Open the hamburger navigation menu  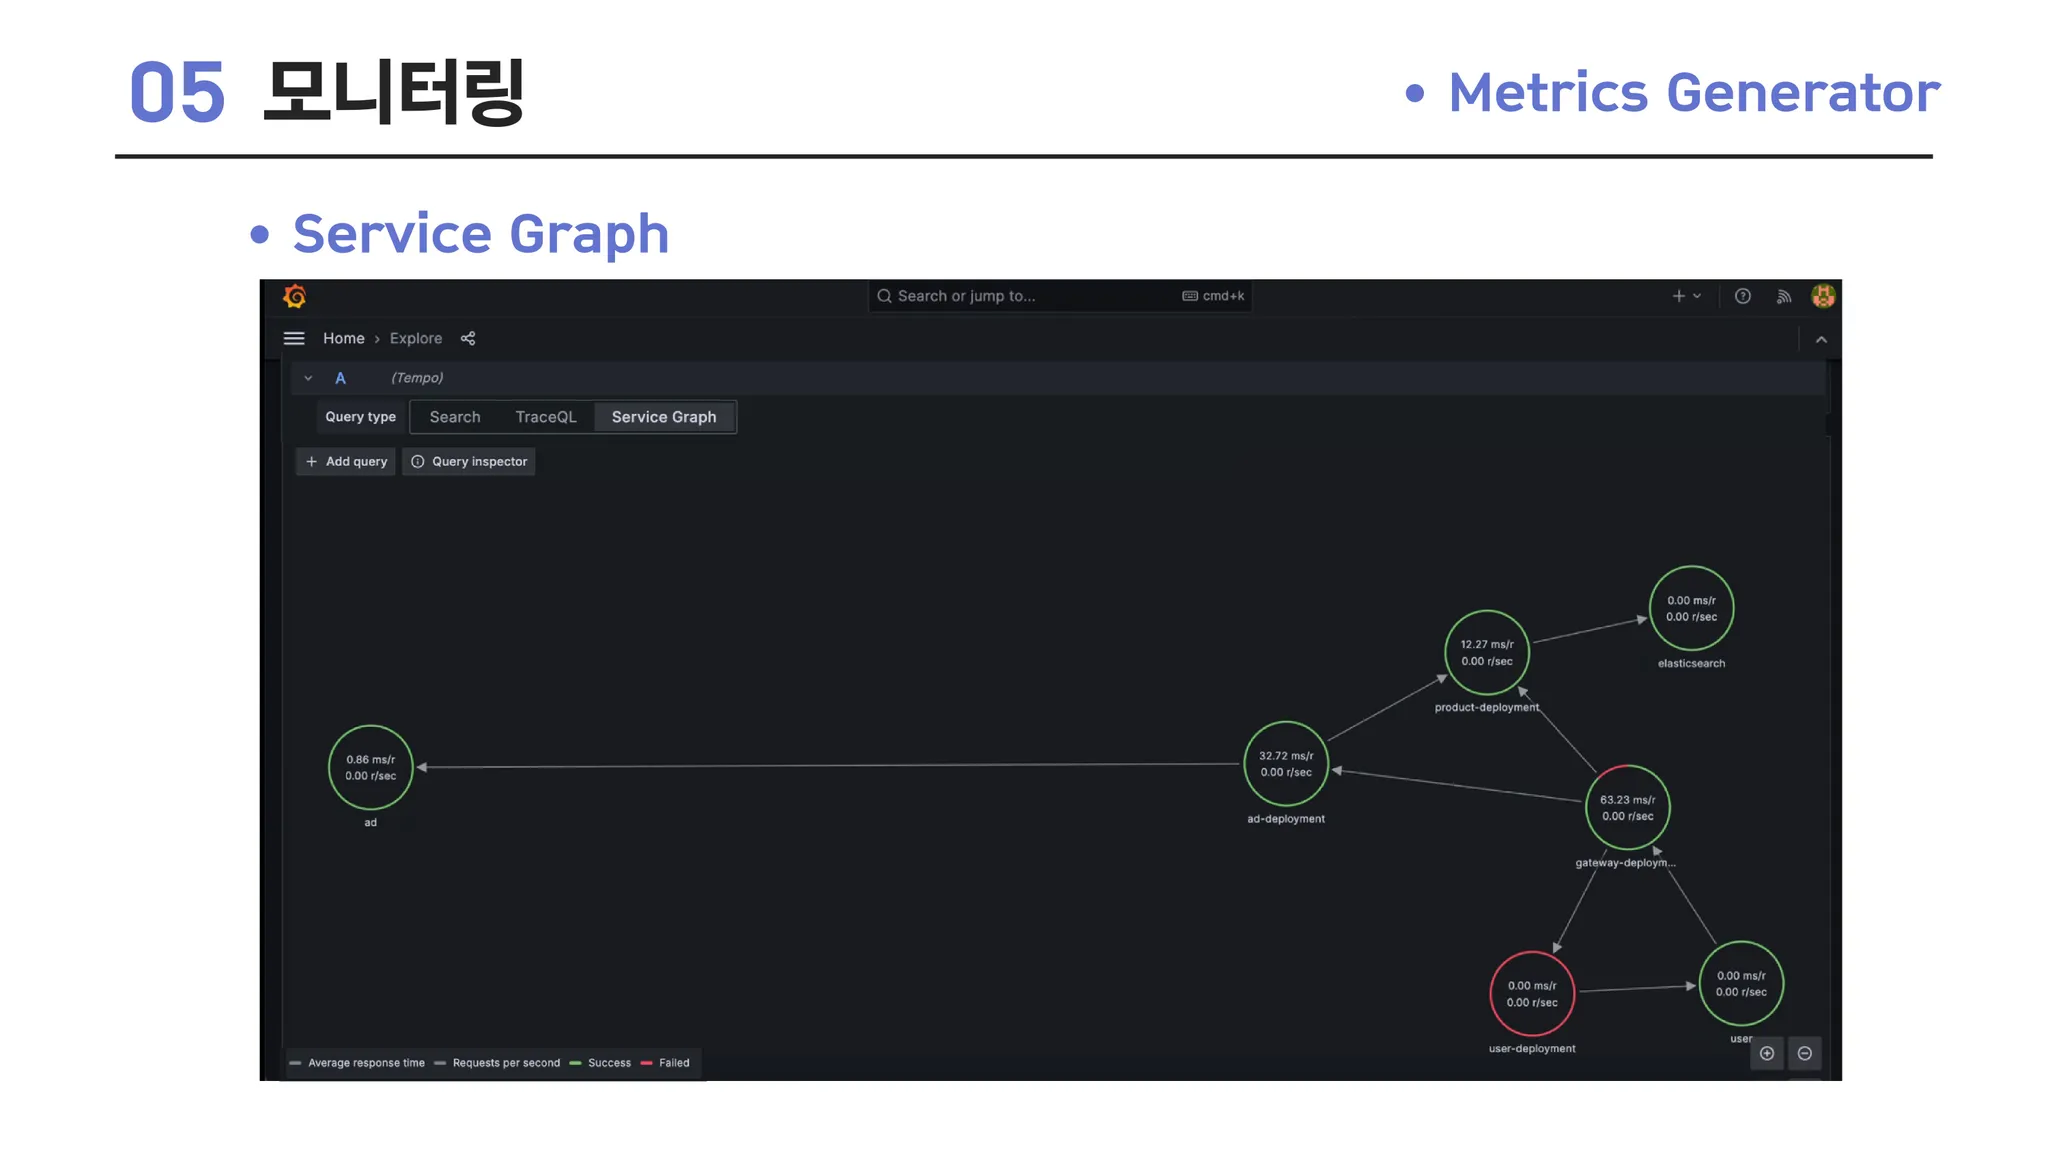pos(294,339)
